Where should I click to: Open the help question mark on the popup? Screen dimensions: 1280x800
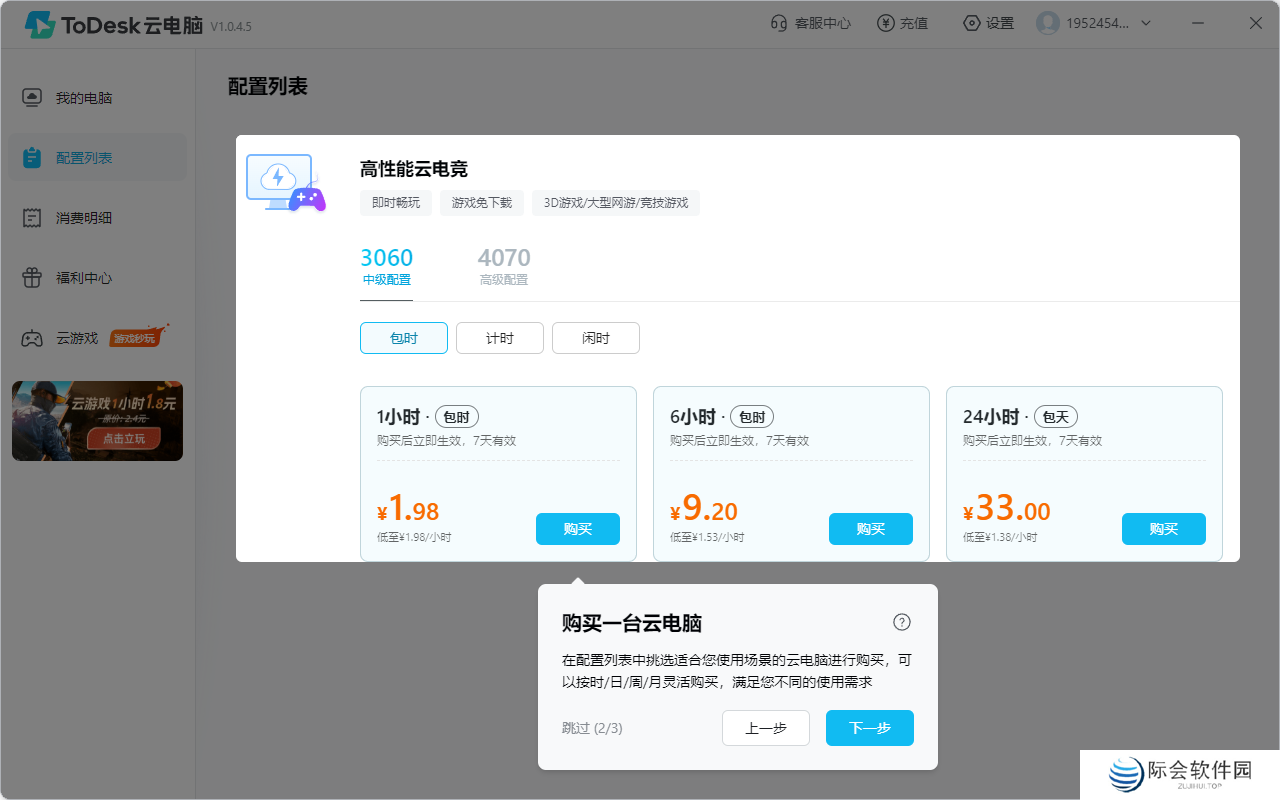(x=902, y=622)
